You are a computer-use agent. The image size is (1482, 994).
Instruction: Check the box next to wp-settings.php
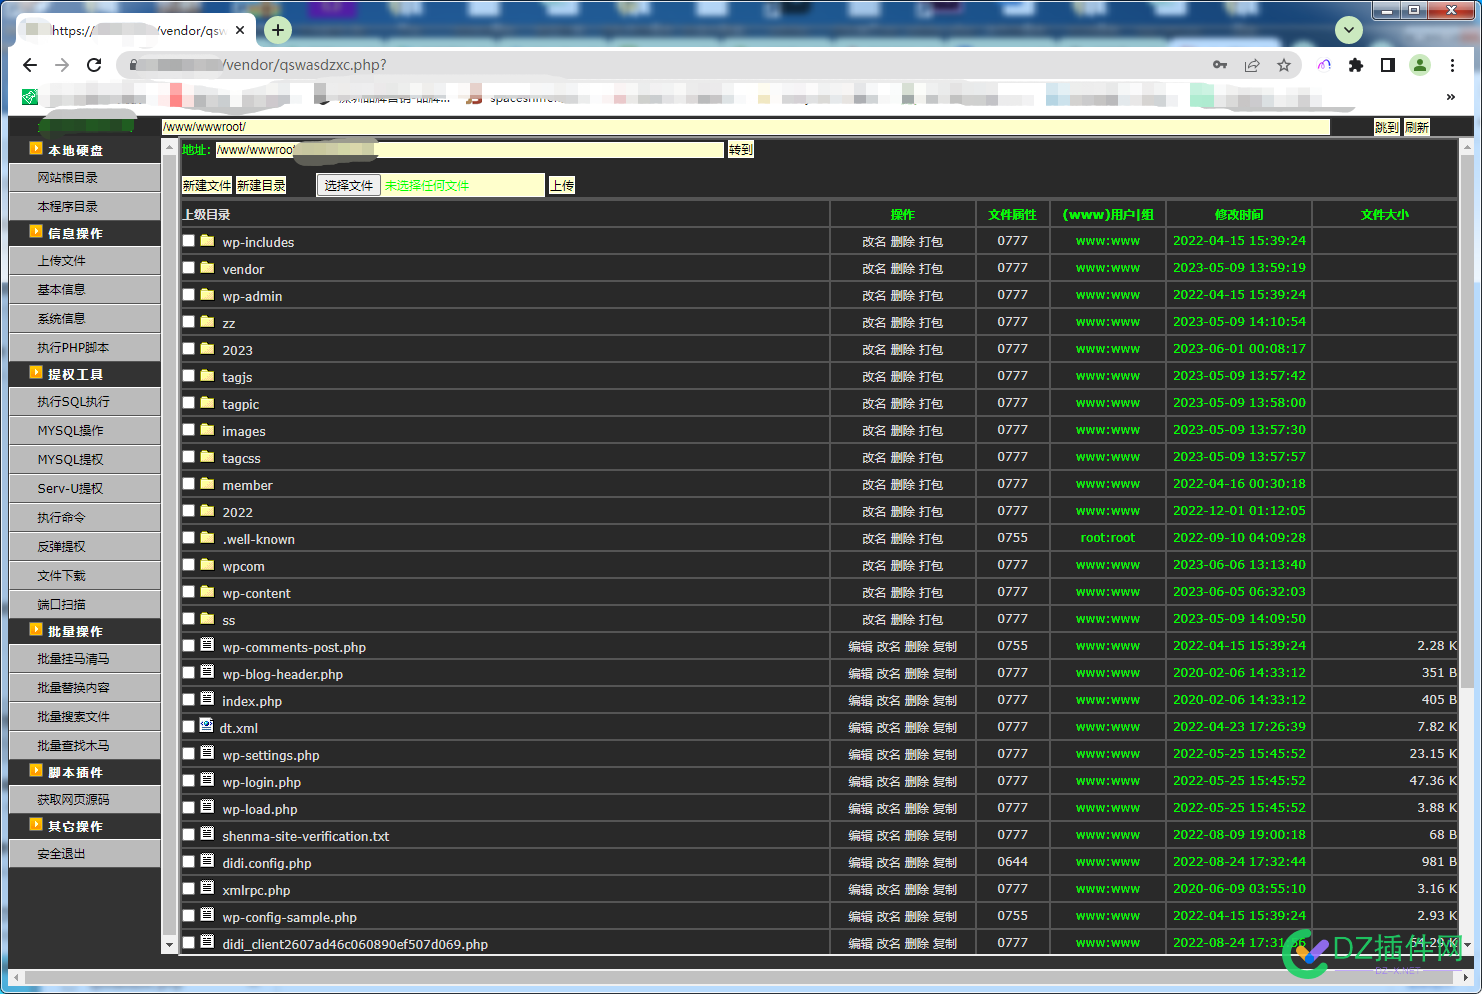tap(189, 754)
